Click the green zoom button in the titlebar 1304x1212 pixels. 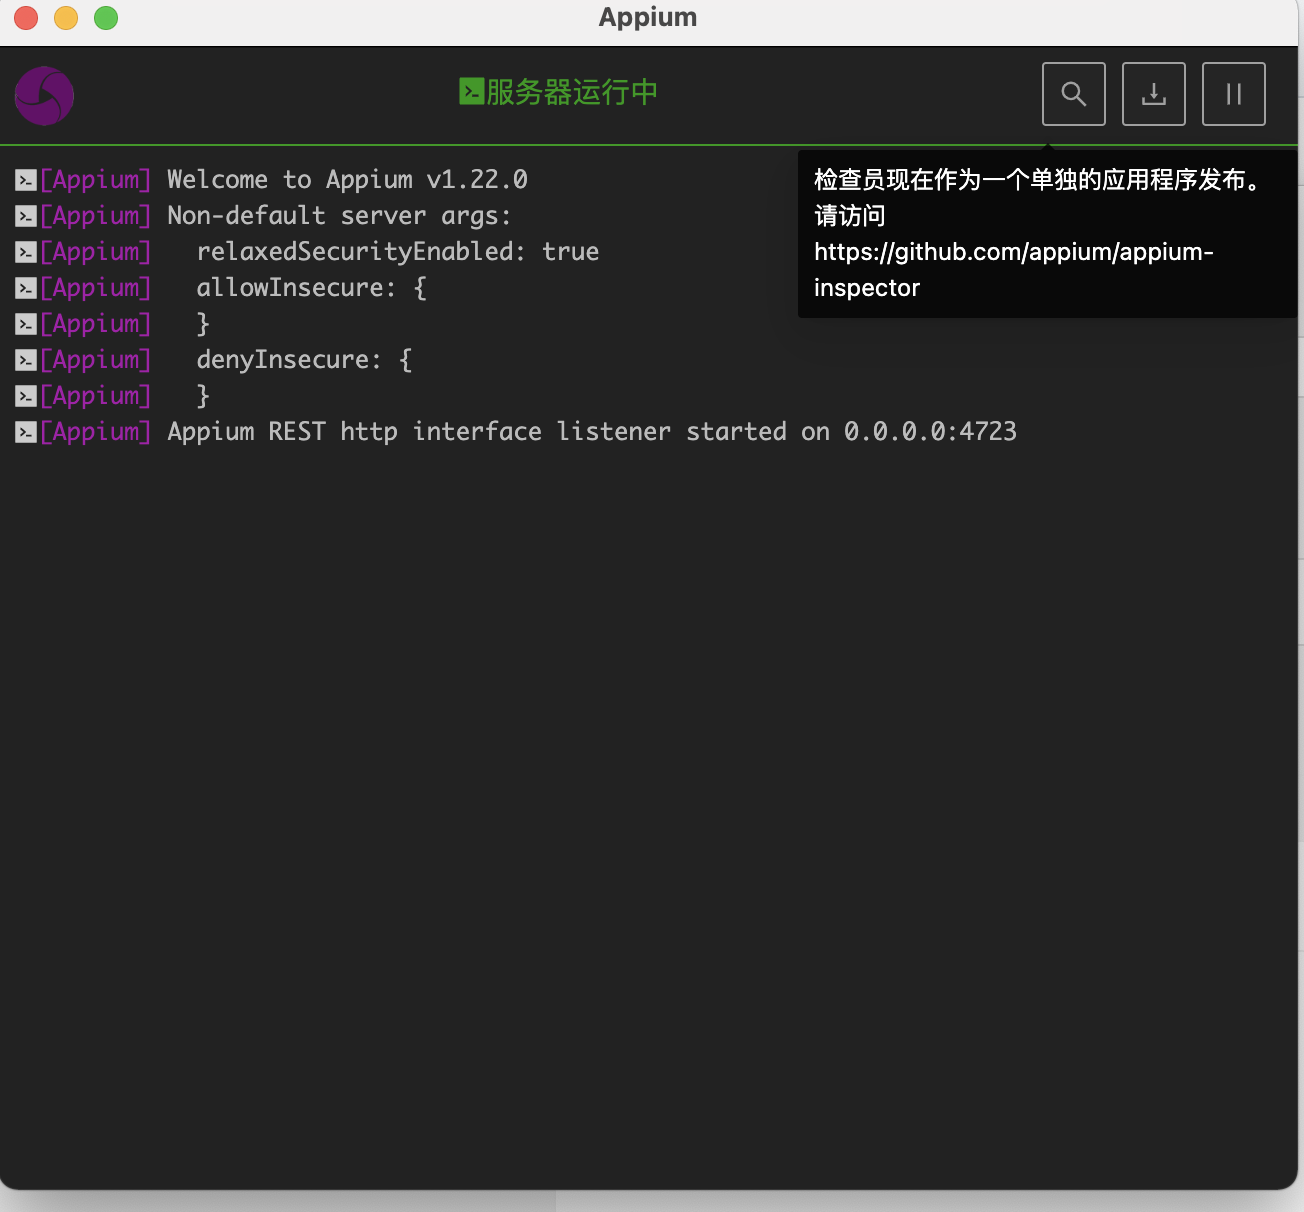pos(105,18)
